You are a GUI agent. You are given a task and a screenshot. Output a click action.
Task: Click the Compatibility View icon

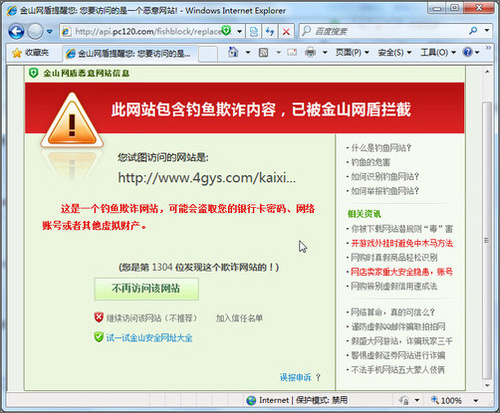[254, 32]
